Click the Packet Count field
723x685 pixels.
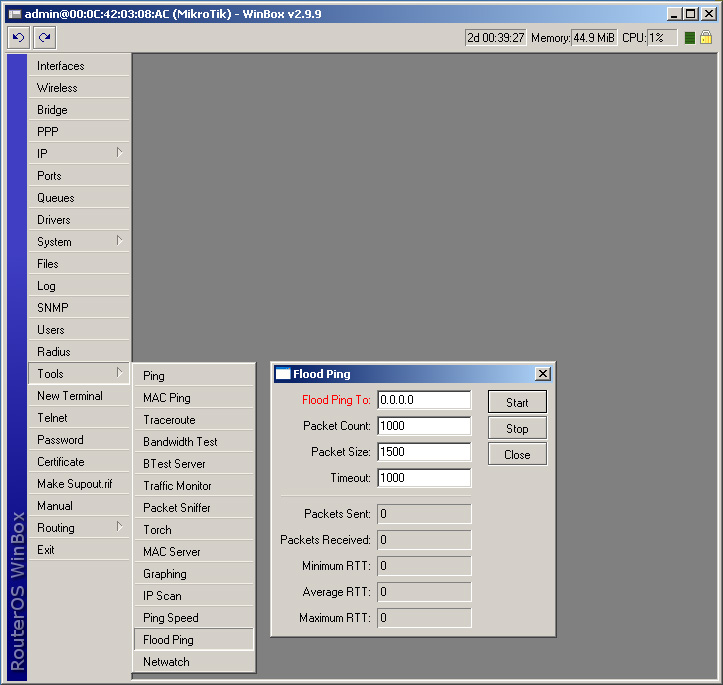(x=424, y=425)
